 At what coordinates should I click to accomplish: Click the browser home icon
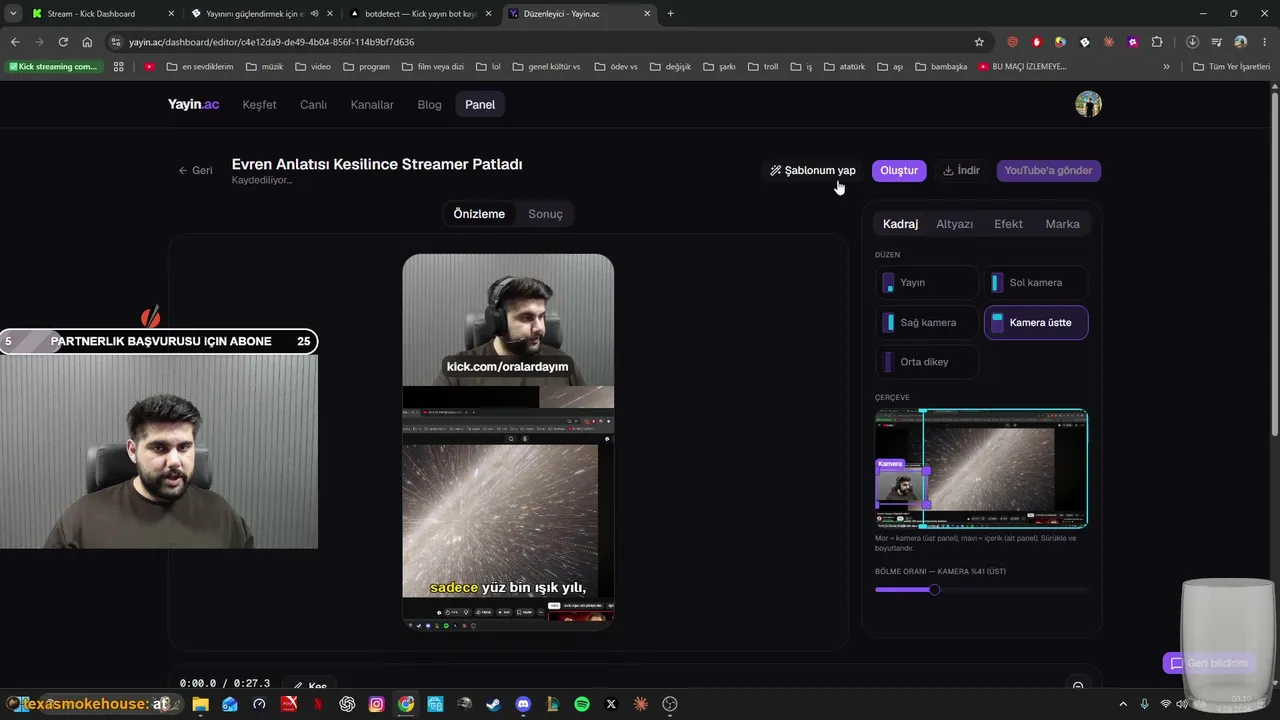87,42
